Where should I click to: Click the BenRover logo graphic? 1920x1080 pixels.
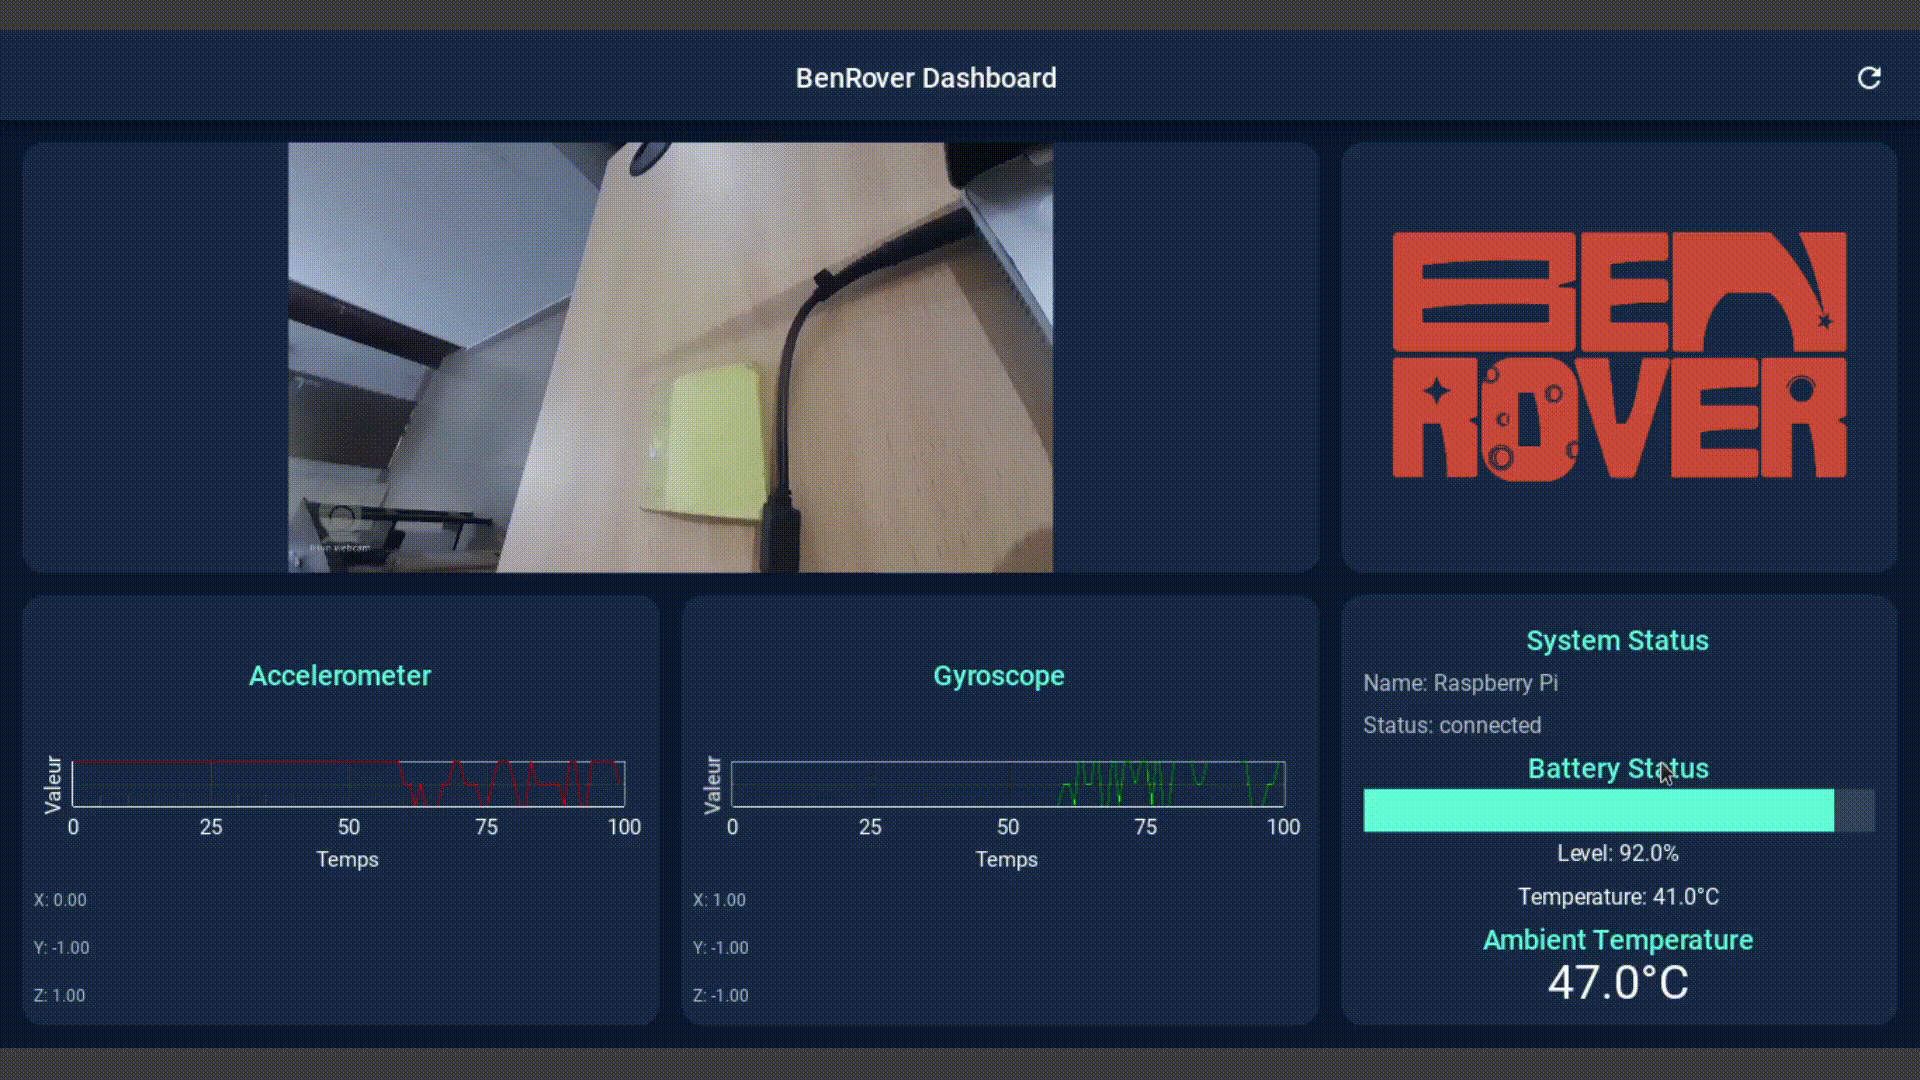[1618, 355]
